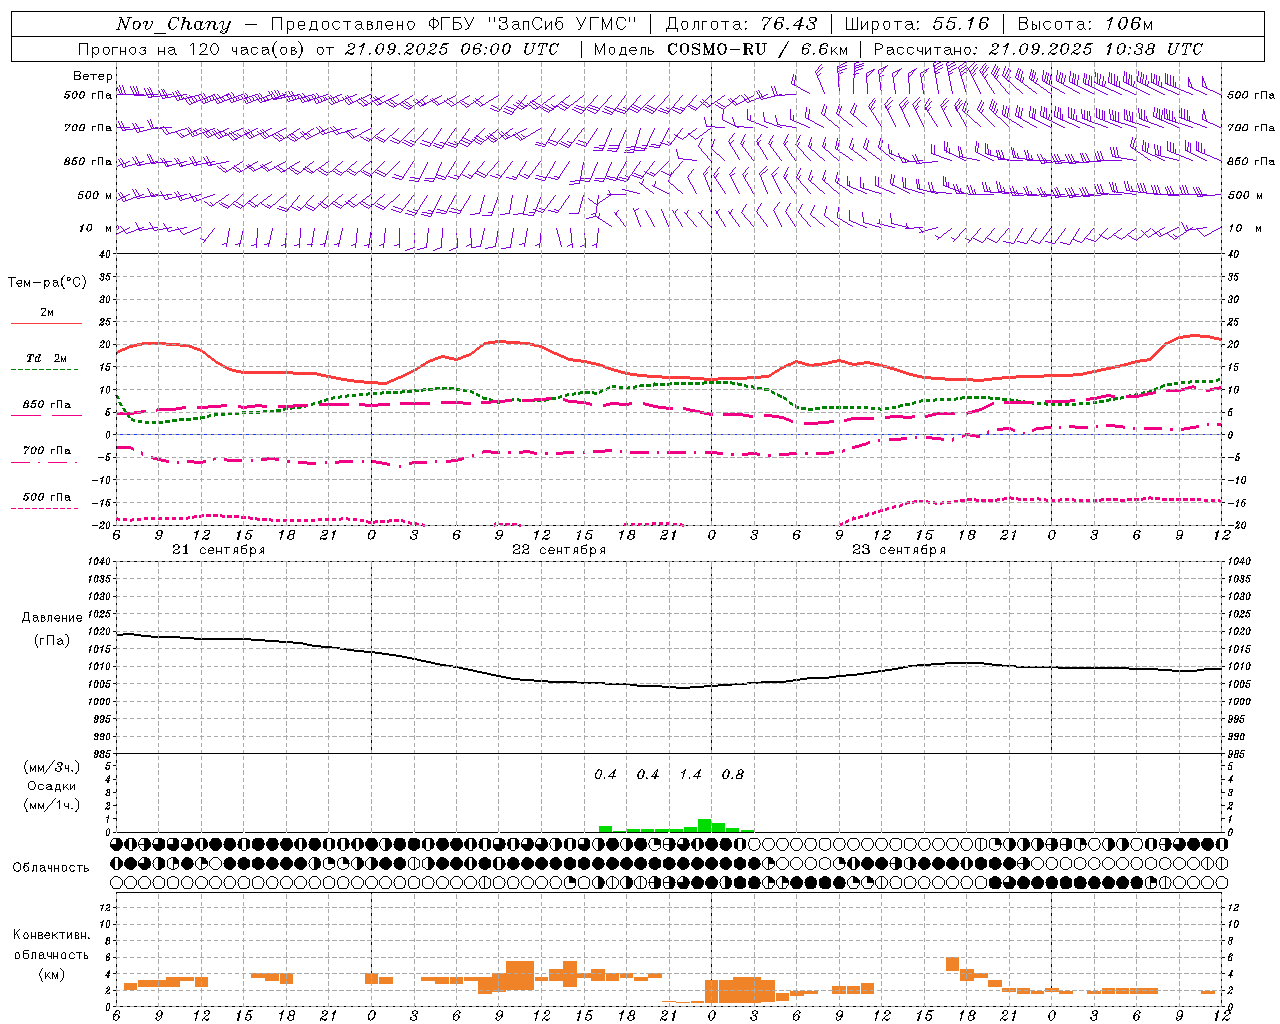Click the '2м' temperature legend entry
The image size is (1280, 1024).
click(x=47, y=312)
